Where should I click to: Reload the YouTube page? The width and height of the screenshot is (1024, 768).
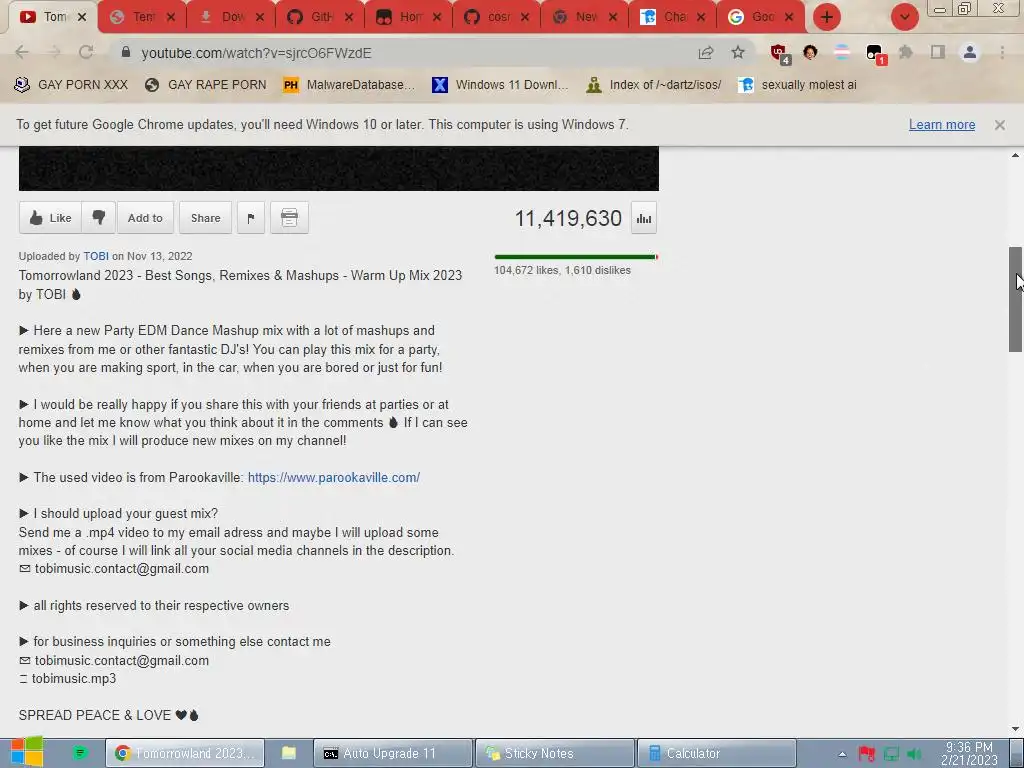point(86,52)
